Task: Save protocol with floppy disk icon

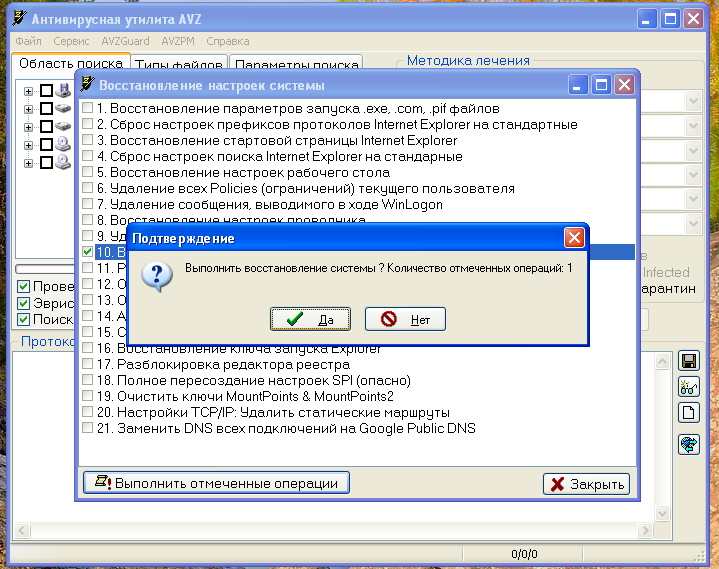Action: coord(689,361)
